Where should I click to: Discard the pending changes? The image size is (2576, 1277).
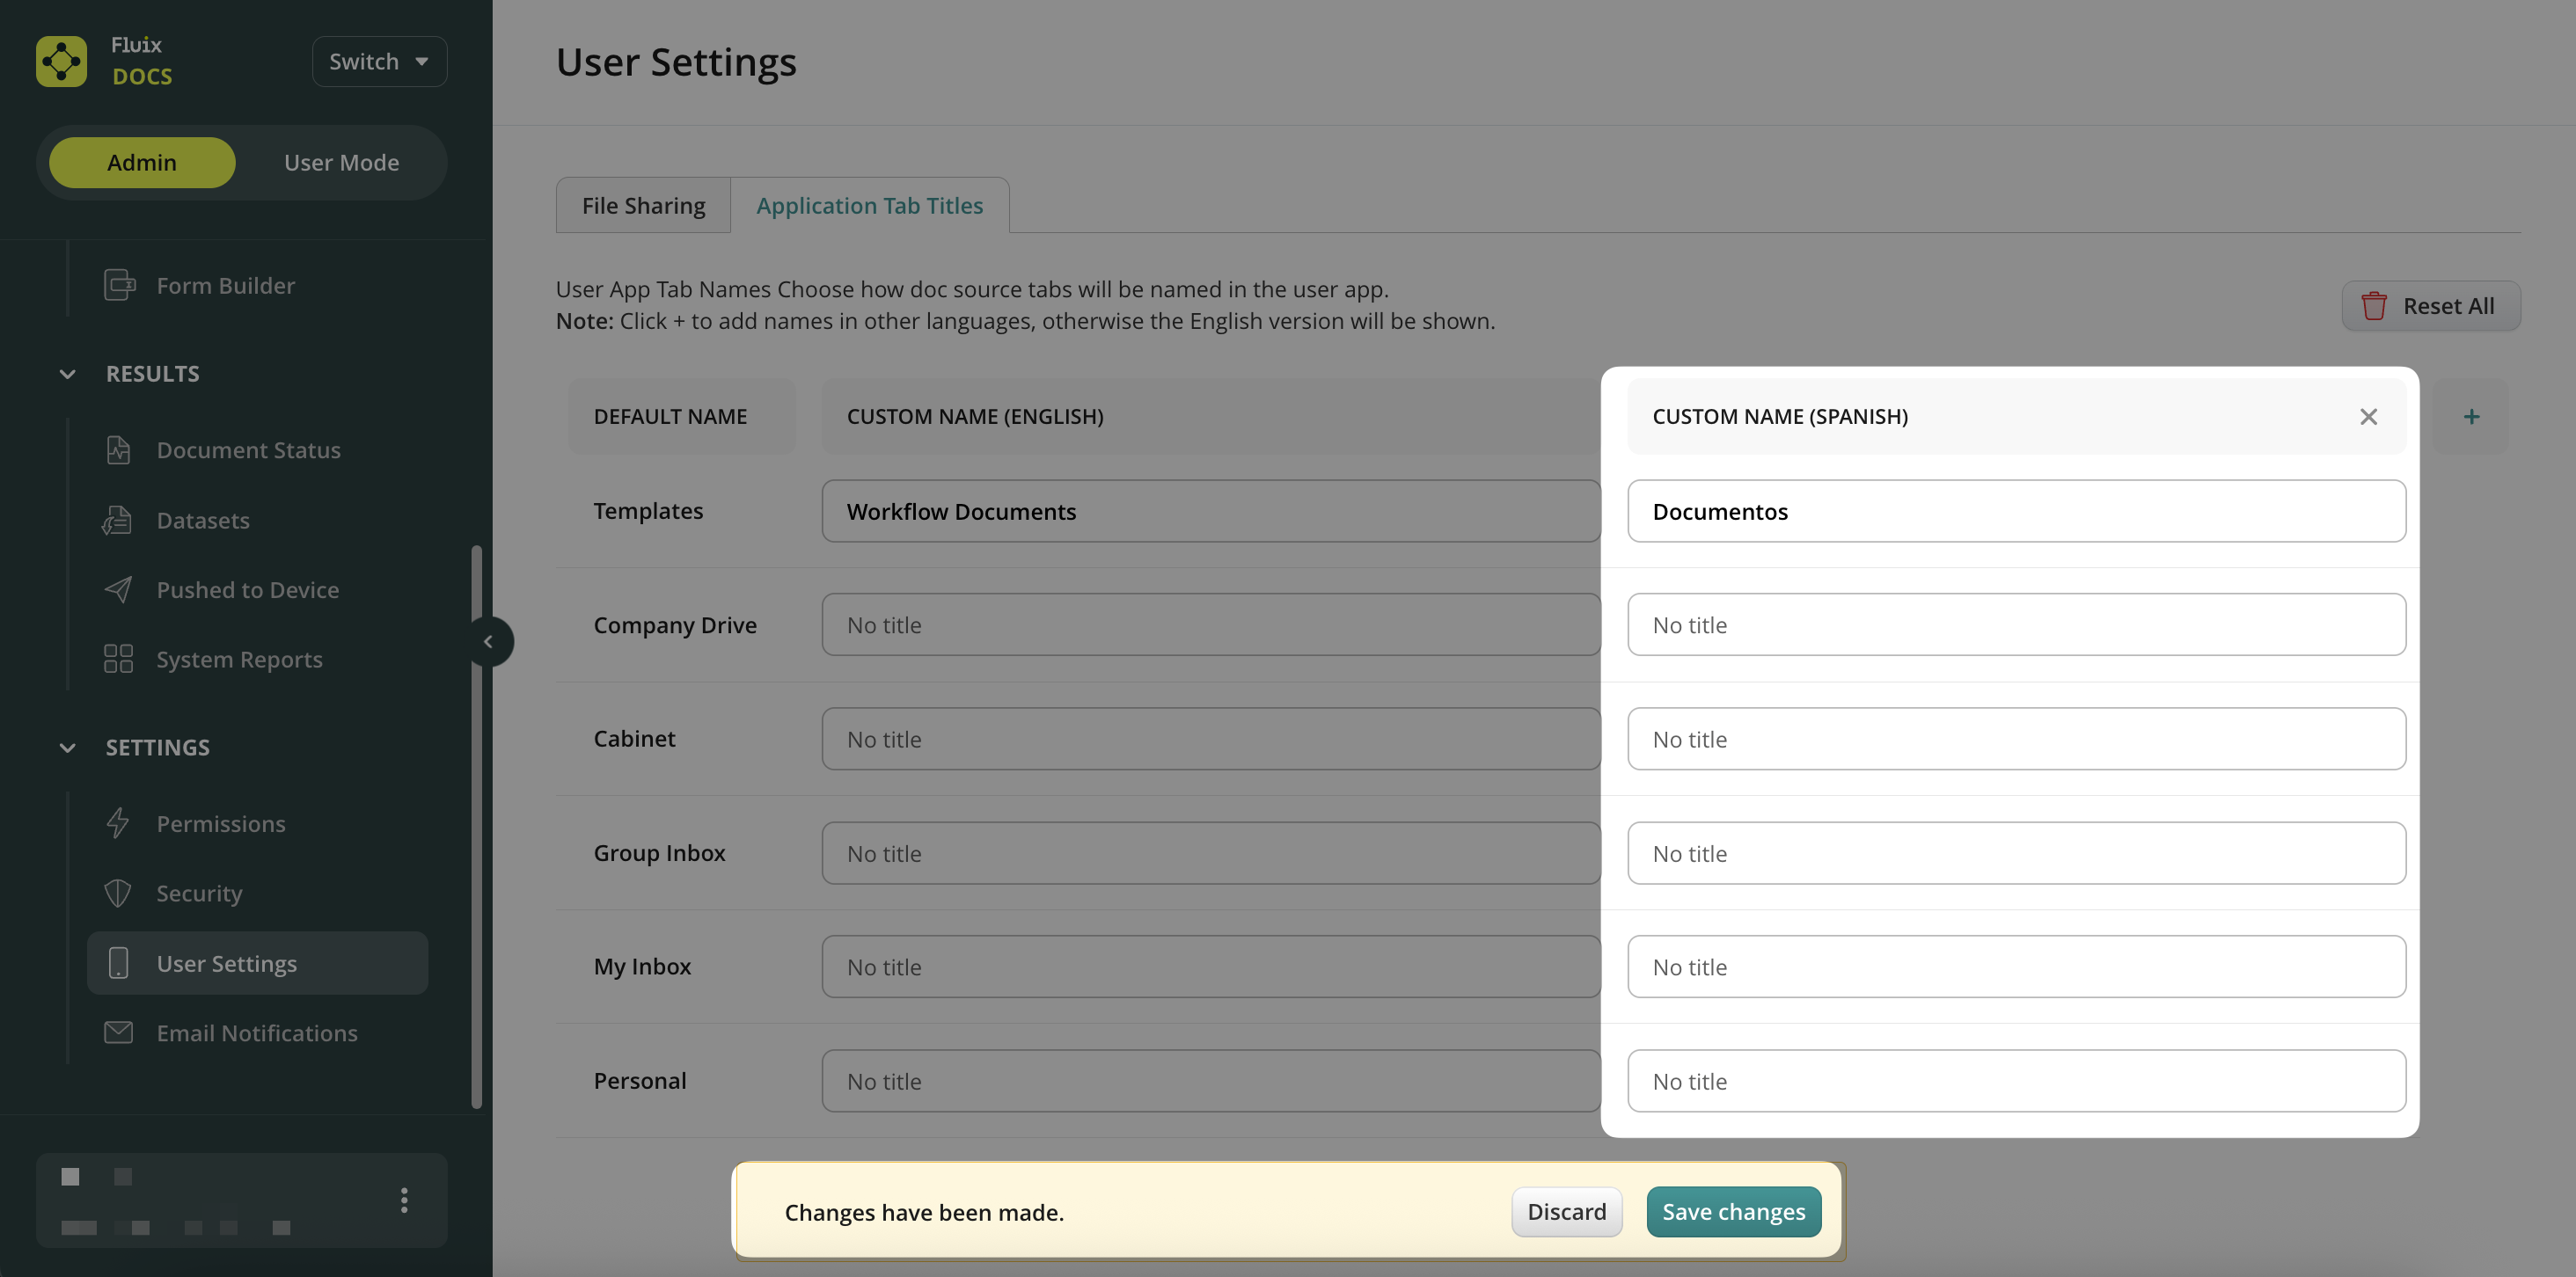[1566, 1212]
